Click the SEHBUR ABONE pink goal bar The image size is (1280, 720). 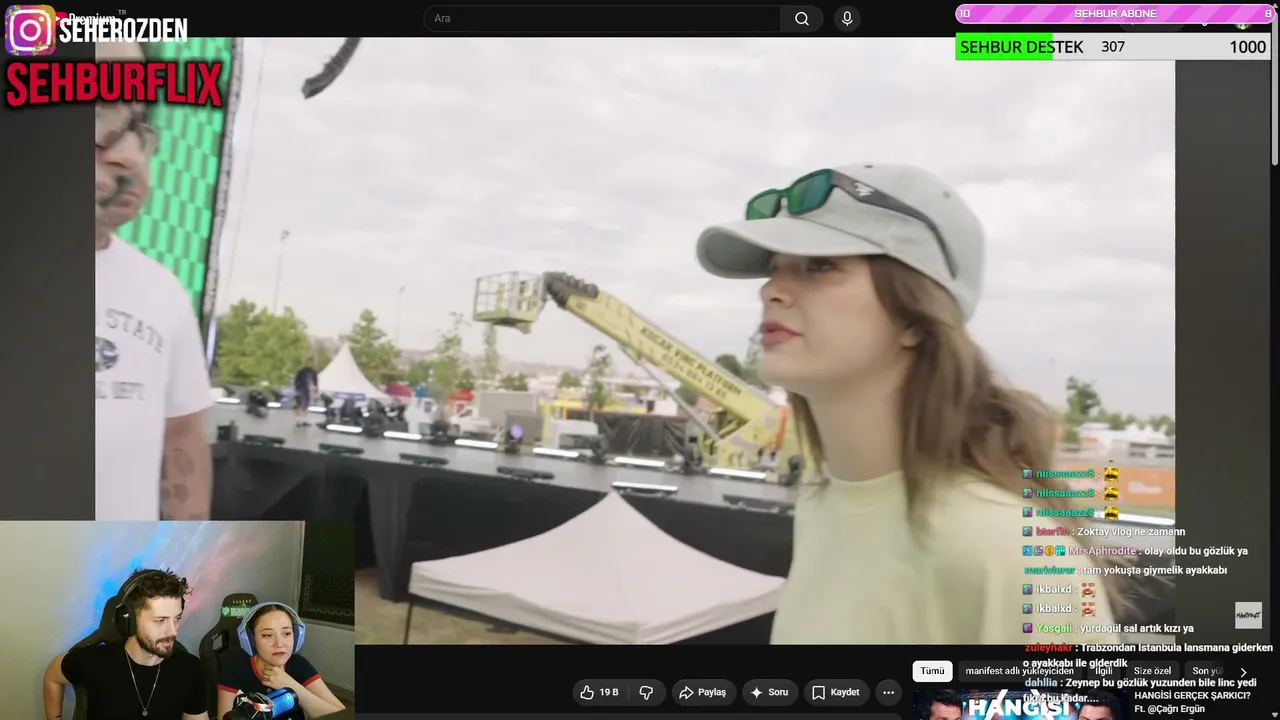(1115, 13)
